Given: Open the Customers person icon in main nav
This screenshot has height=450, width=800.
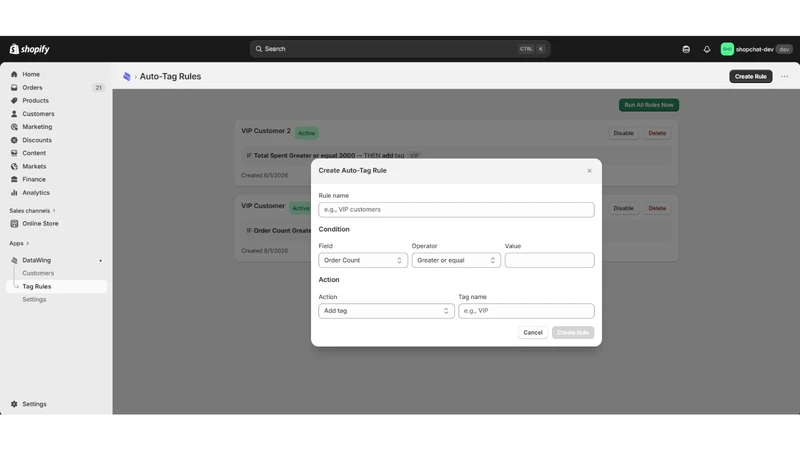Looking at the screenshot, I should [14, 114].
